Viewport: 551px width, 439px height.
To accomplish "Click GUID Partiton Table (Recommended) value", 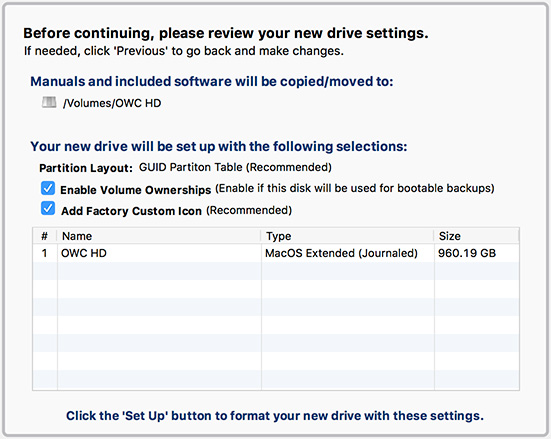I will tap(235, 167).
